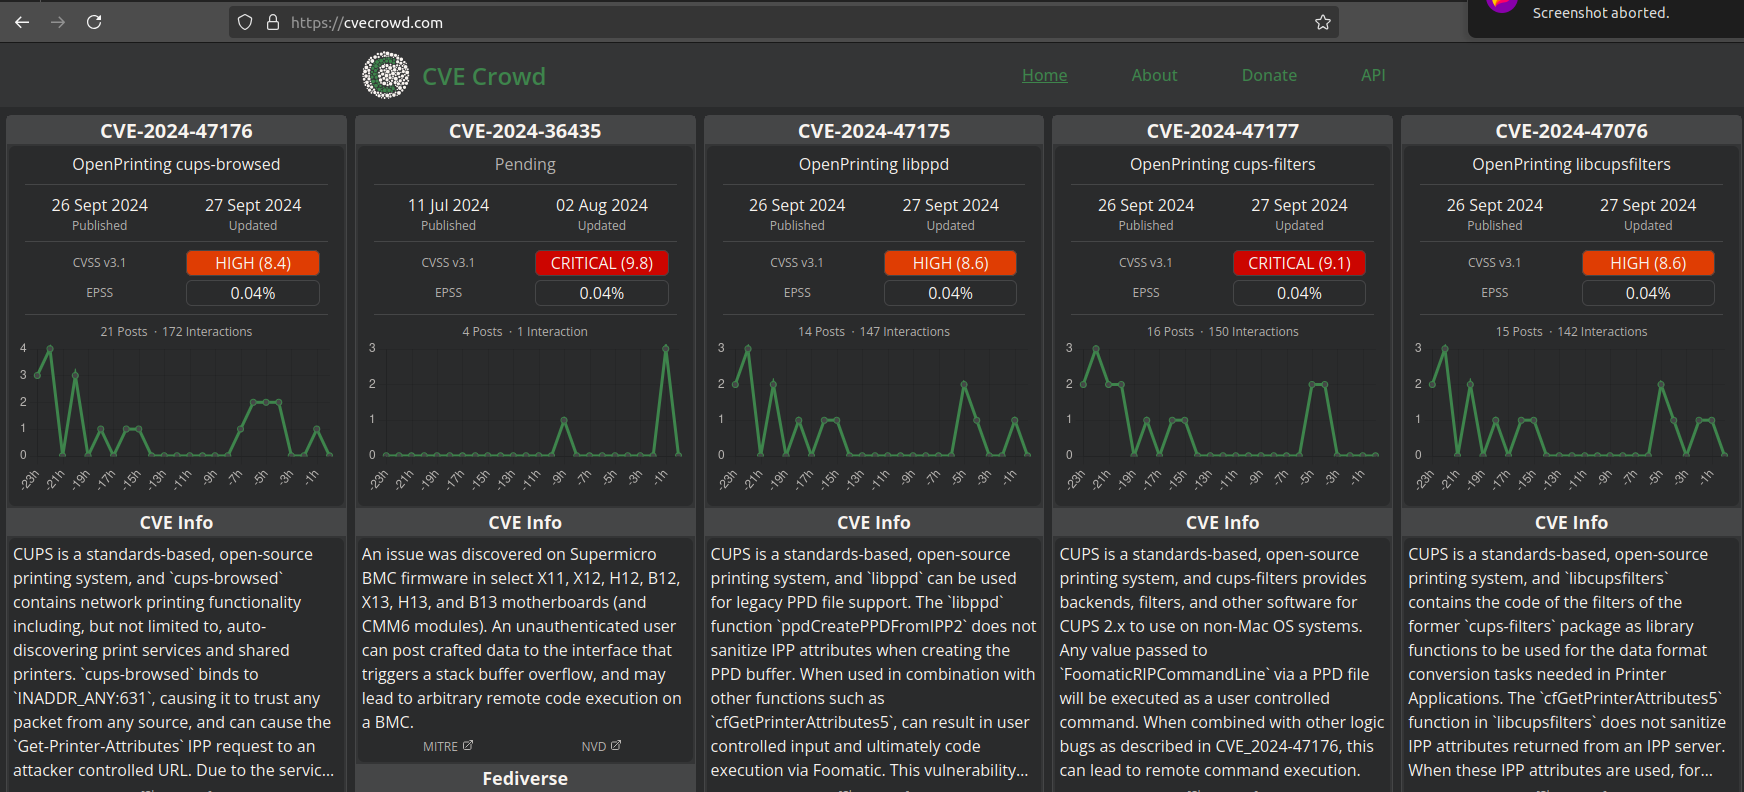Go back using the browser back arrow

(x=22, y=22)
